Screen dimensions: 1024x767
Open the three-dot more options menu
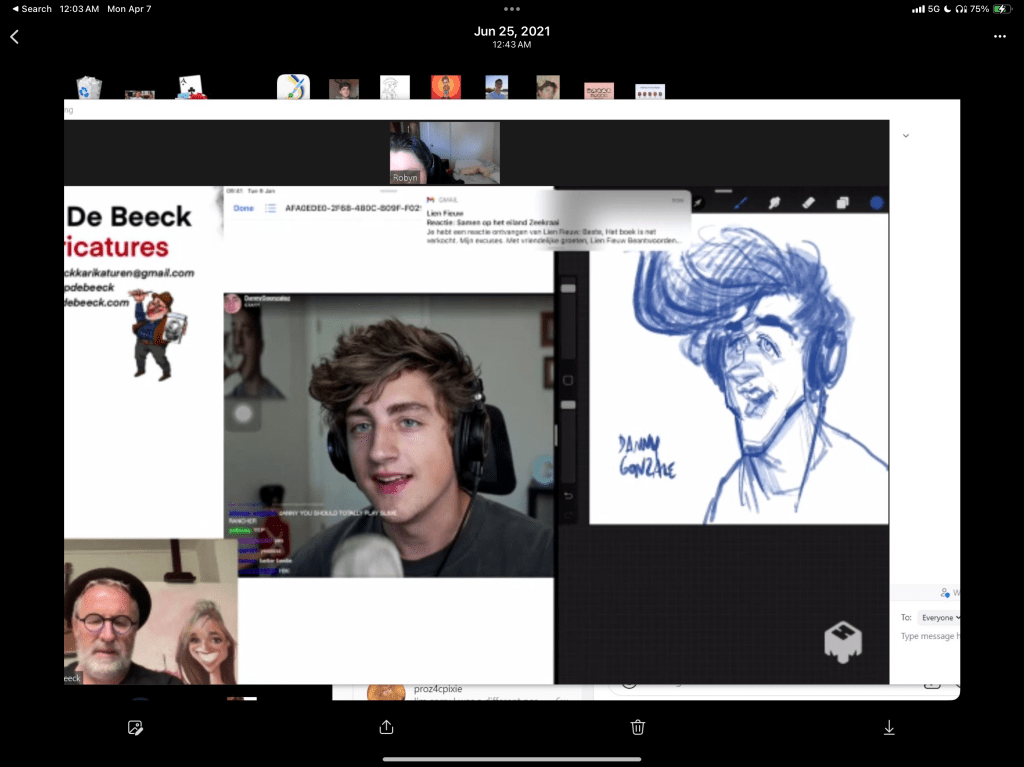tap(999, 37)
